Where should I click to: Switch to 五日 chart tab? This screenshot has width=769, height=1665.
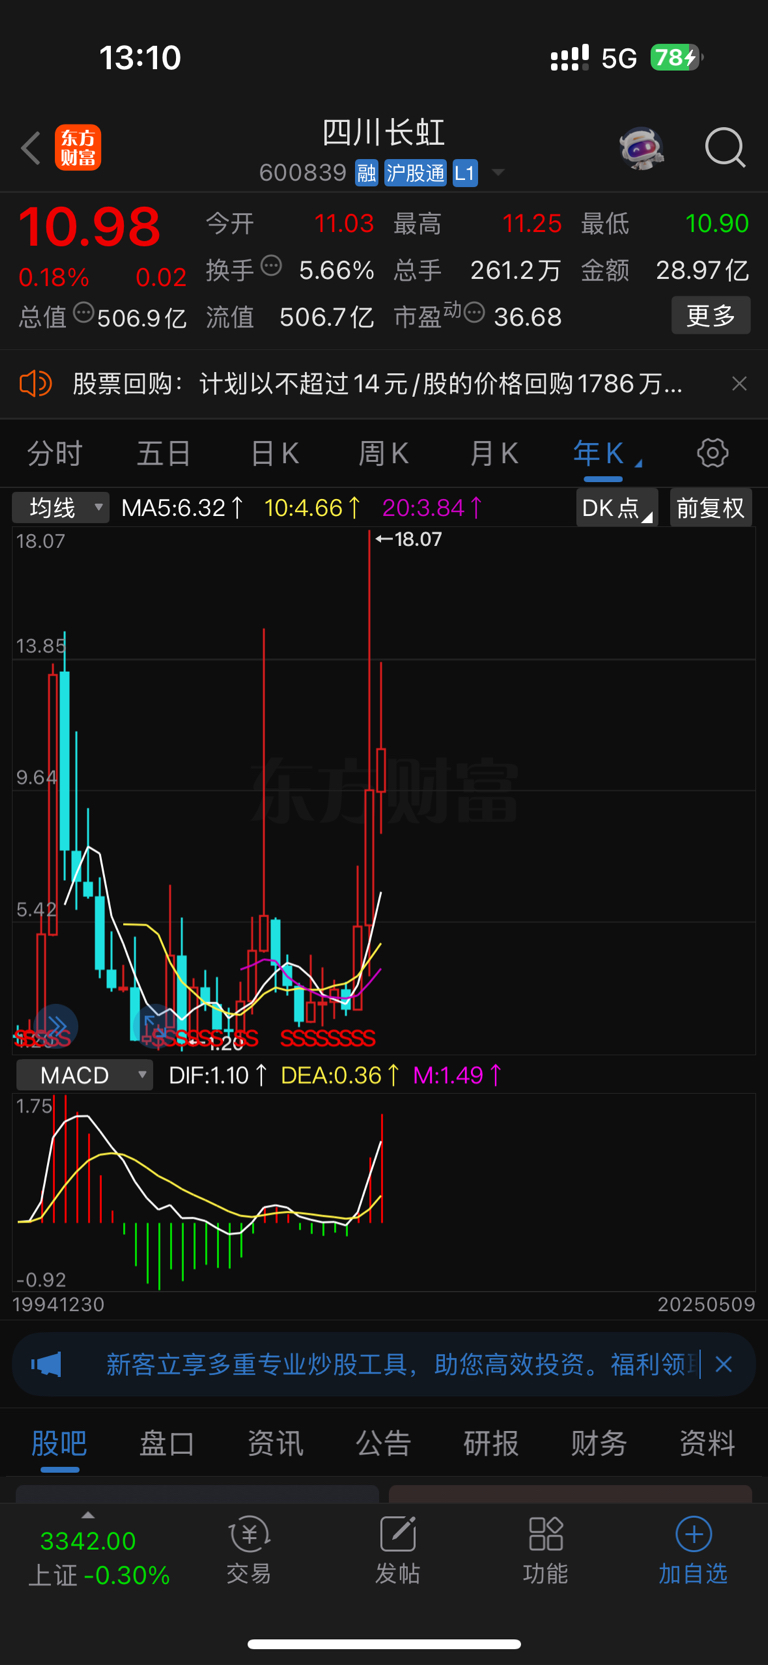point(164,454)
